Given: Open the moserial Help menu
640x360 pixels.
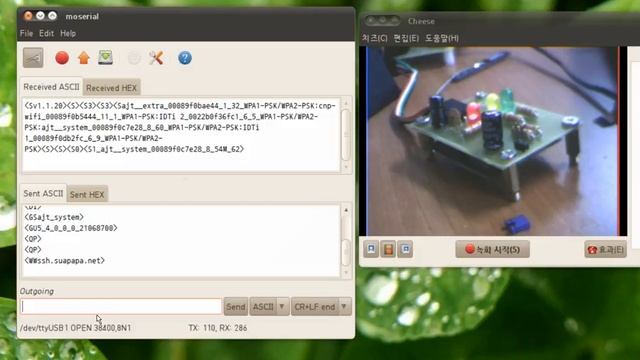Looking at the screenshot, I should (x=68, y=33).
